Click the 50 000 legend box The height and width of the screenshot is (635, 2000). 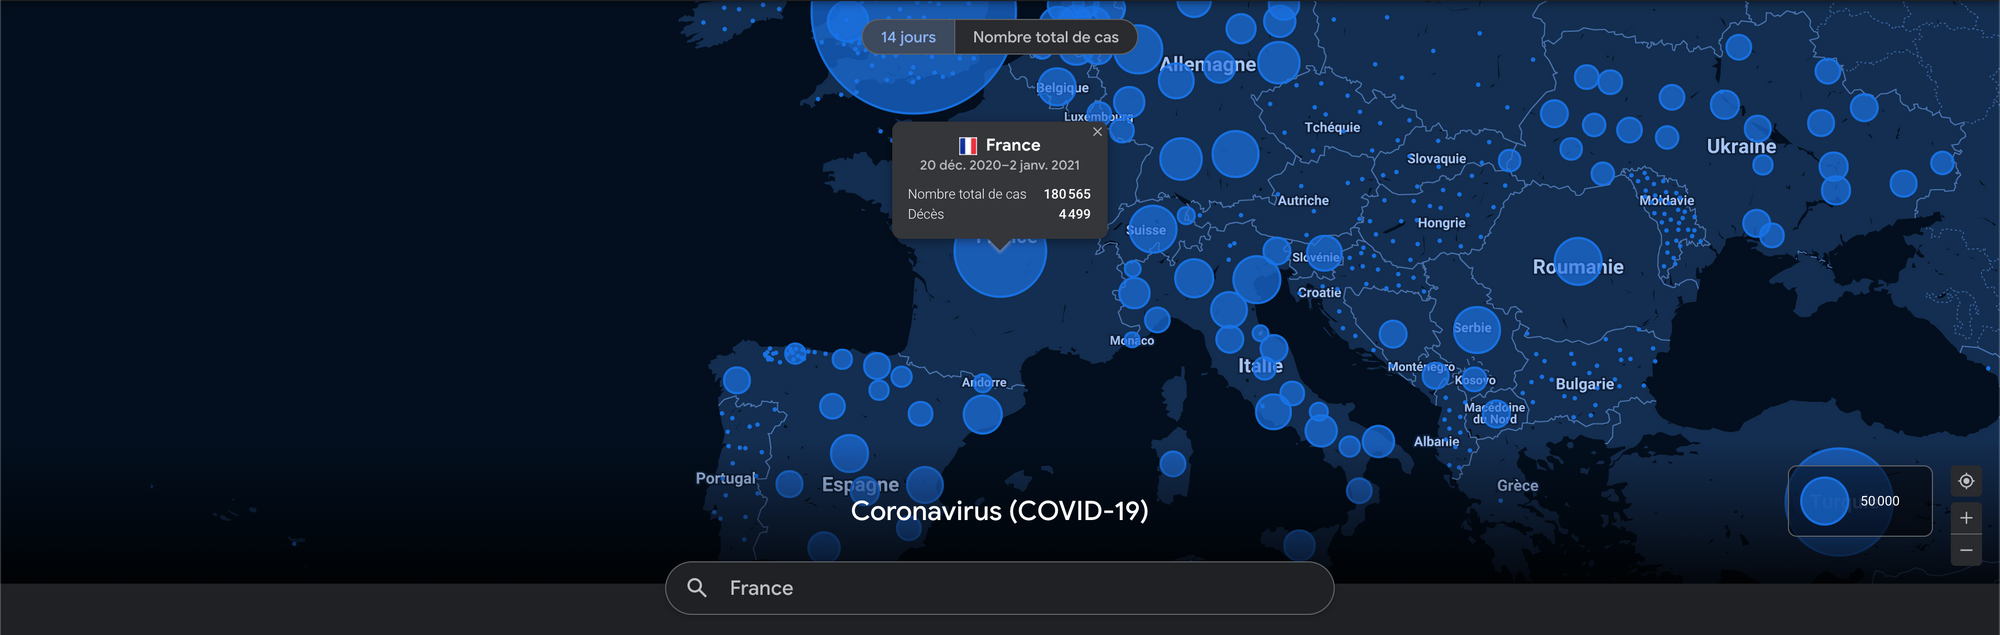tap(1860, 501)
